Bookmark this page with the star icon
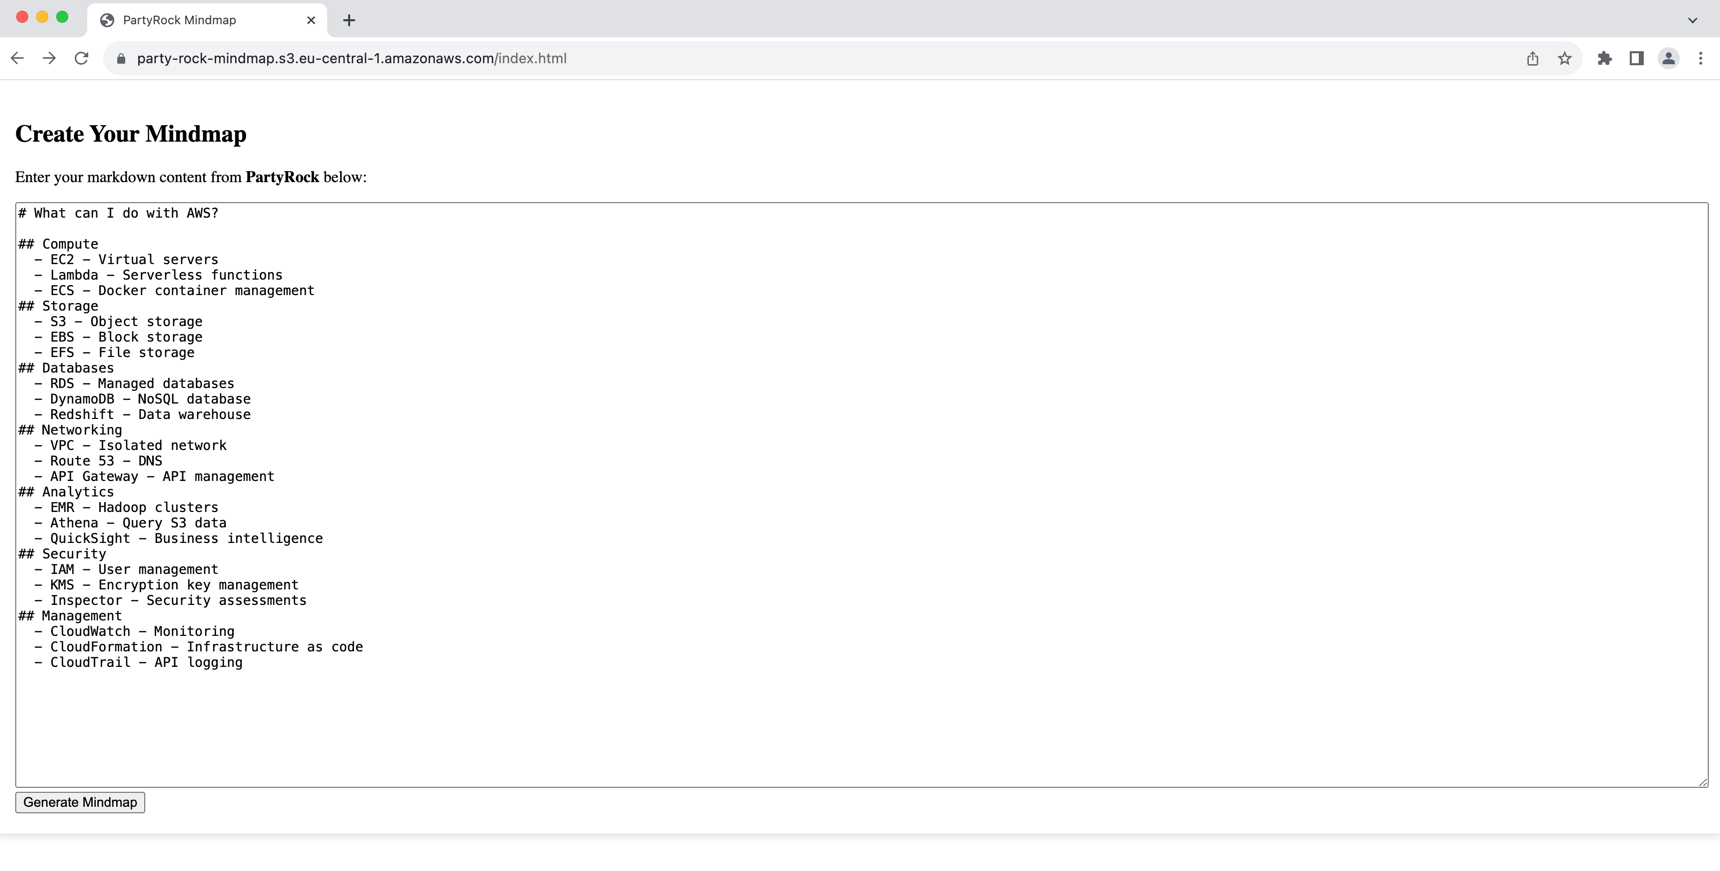This screenshot has width=1720, height=871. click(x=1565, y=58)
